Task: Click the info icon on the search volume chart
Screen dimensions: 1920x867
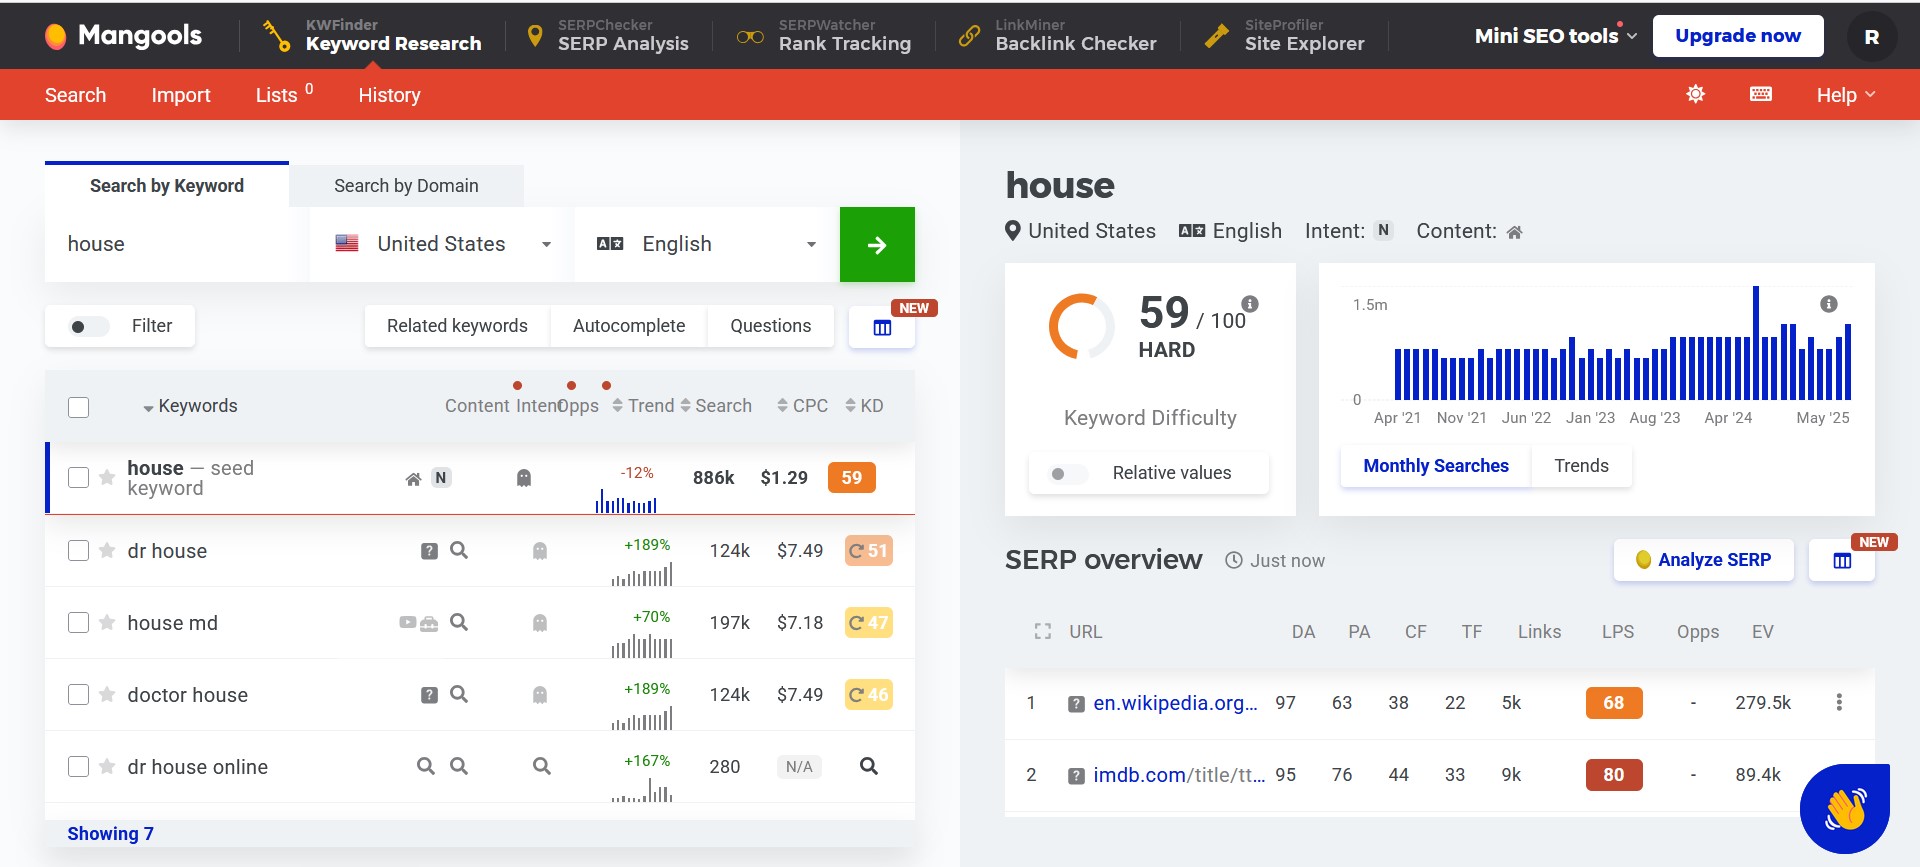Action: 1828,304
